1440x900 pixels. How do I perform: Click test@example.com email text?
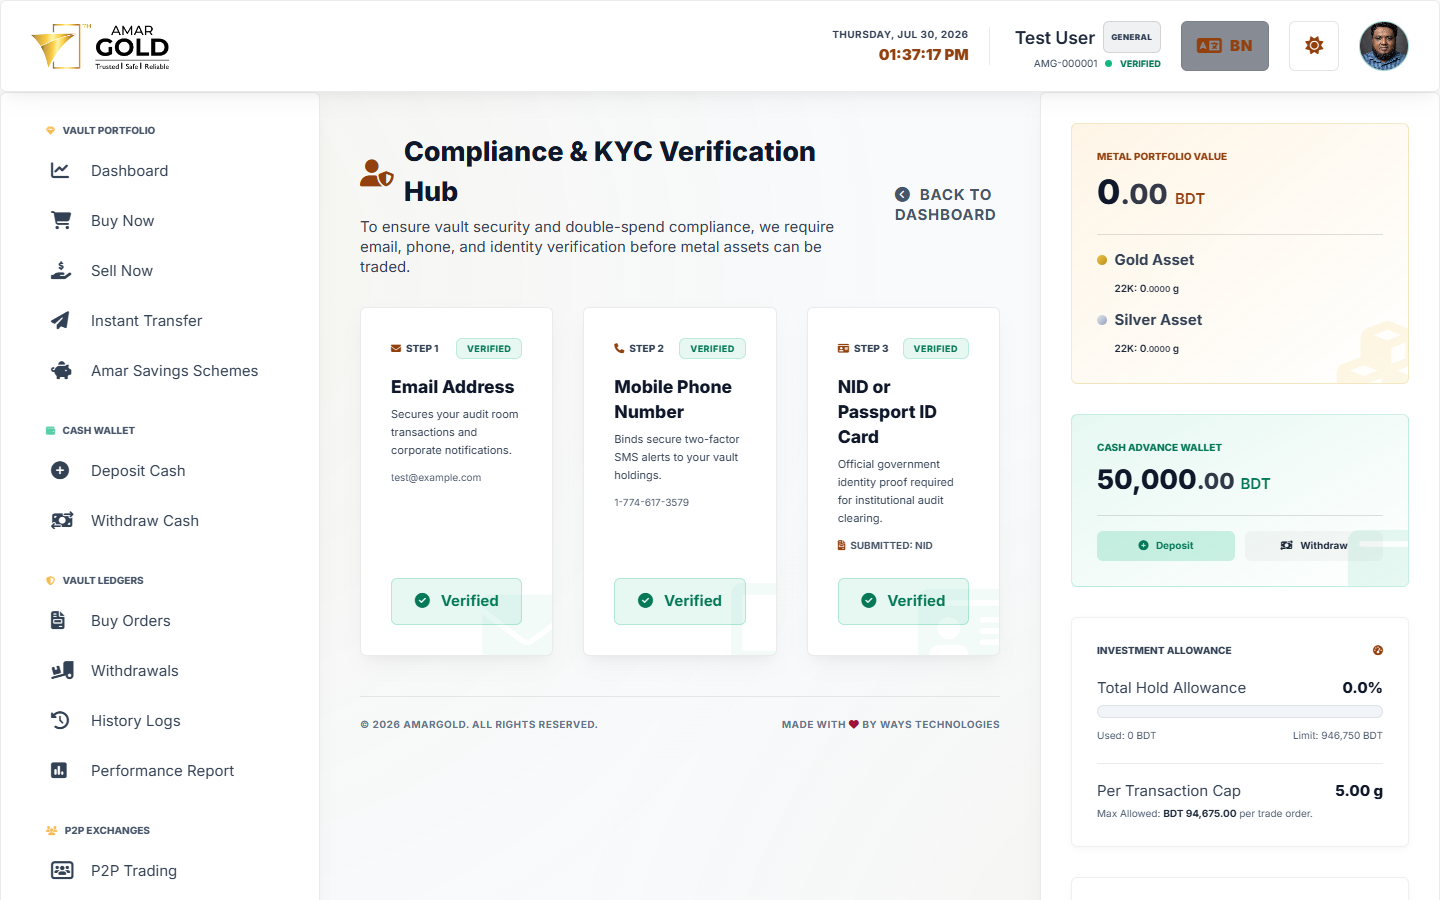tap(436, 478)
